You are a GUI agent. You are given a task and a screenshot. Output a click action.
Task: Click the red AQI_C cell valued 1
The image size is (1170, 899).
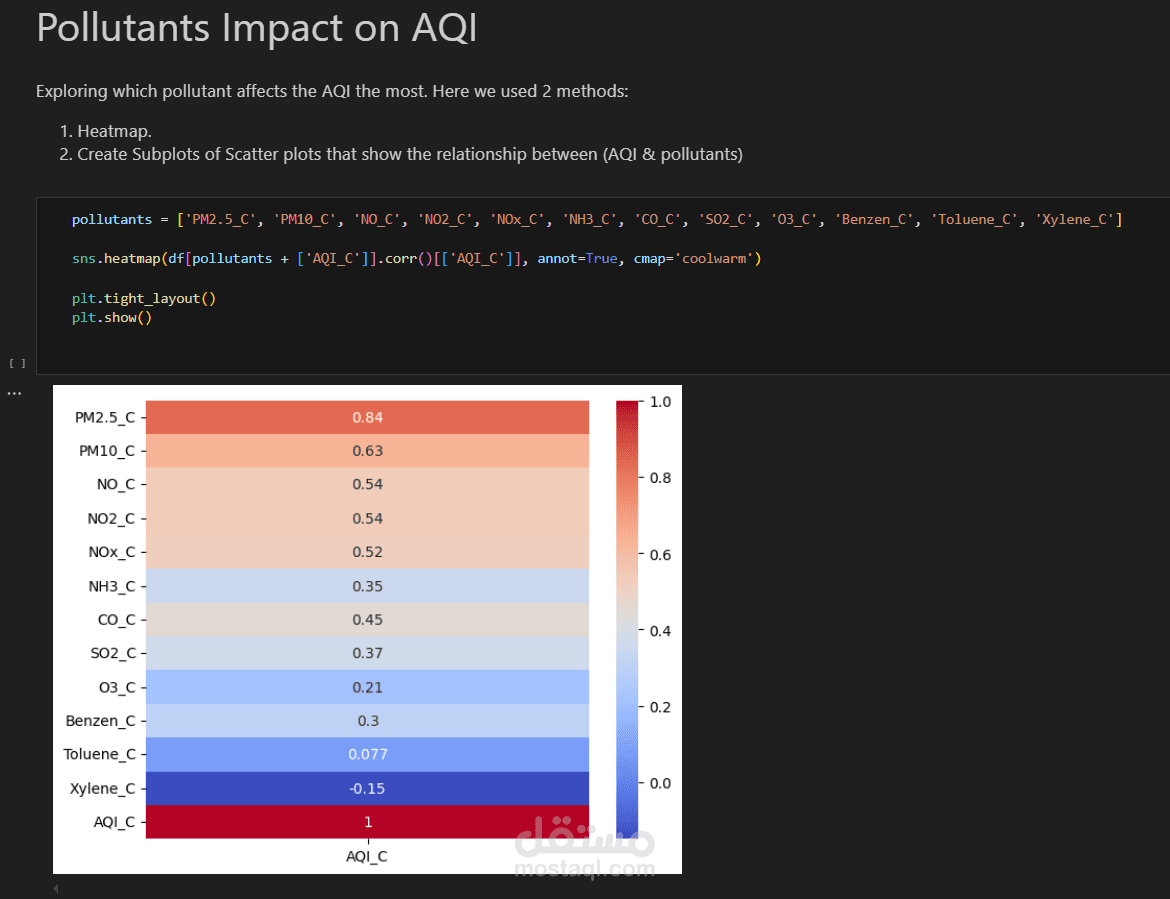coord(367,822)
